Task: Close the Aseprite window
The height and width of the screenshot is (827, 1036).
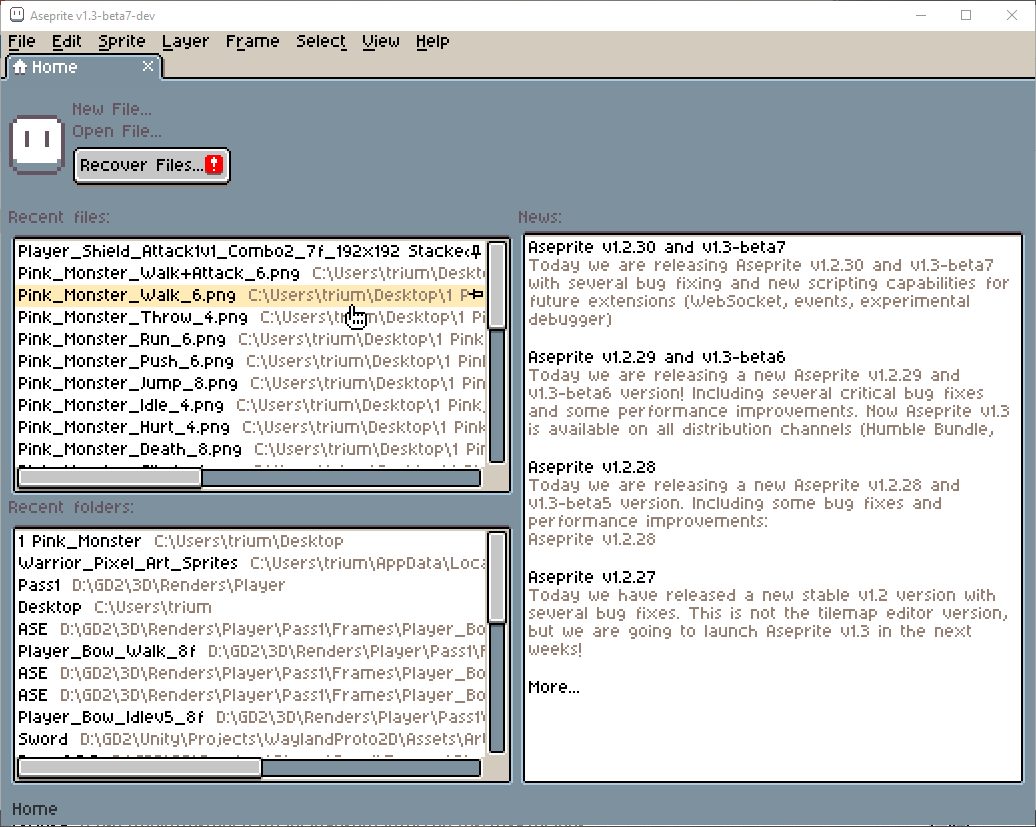Action: tap(1012, 15)
